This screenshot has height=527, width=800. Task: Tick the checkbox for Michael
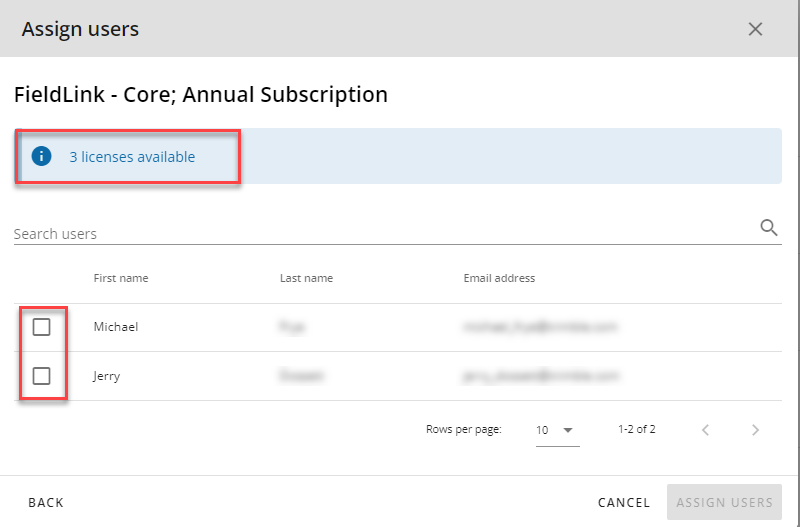point(41,327)
